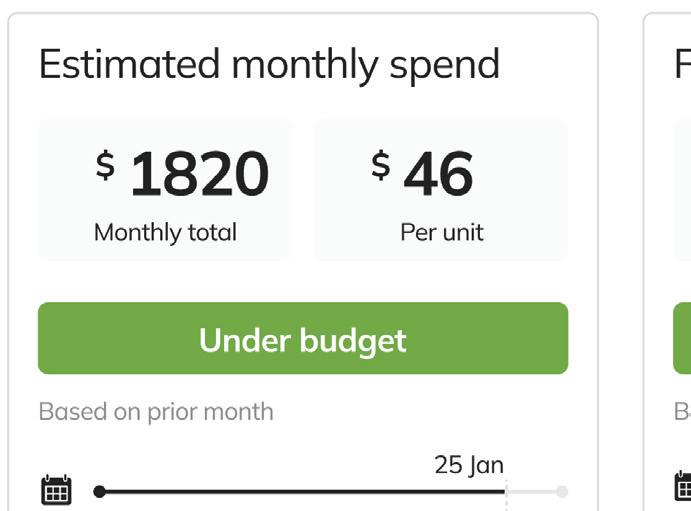Screen dimensions: 691x511
Task: Click the light unfilled portion of the slider track
Action: tap(533, 491)
